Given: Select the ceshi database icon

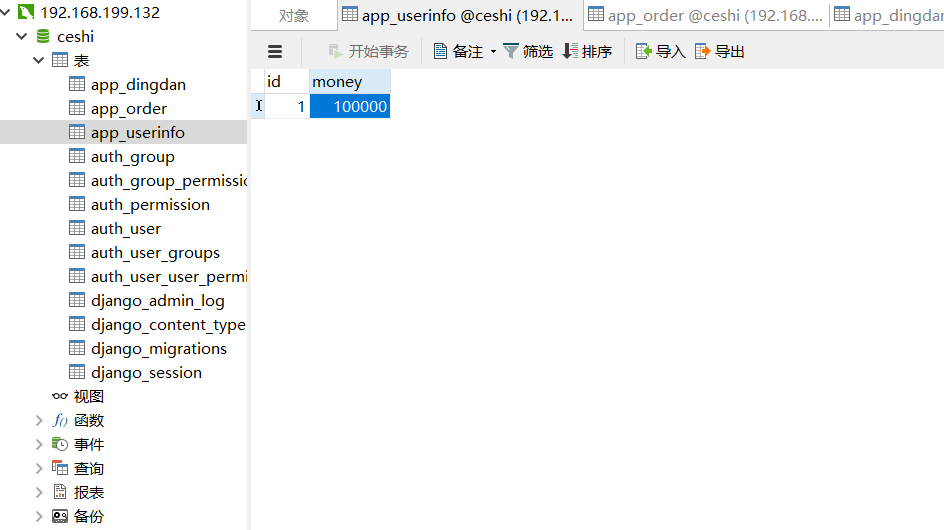Looking at the screenshot, I should click(x=43, y=37).
